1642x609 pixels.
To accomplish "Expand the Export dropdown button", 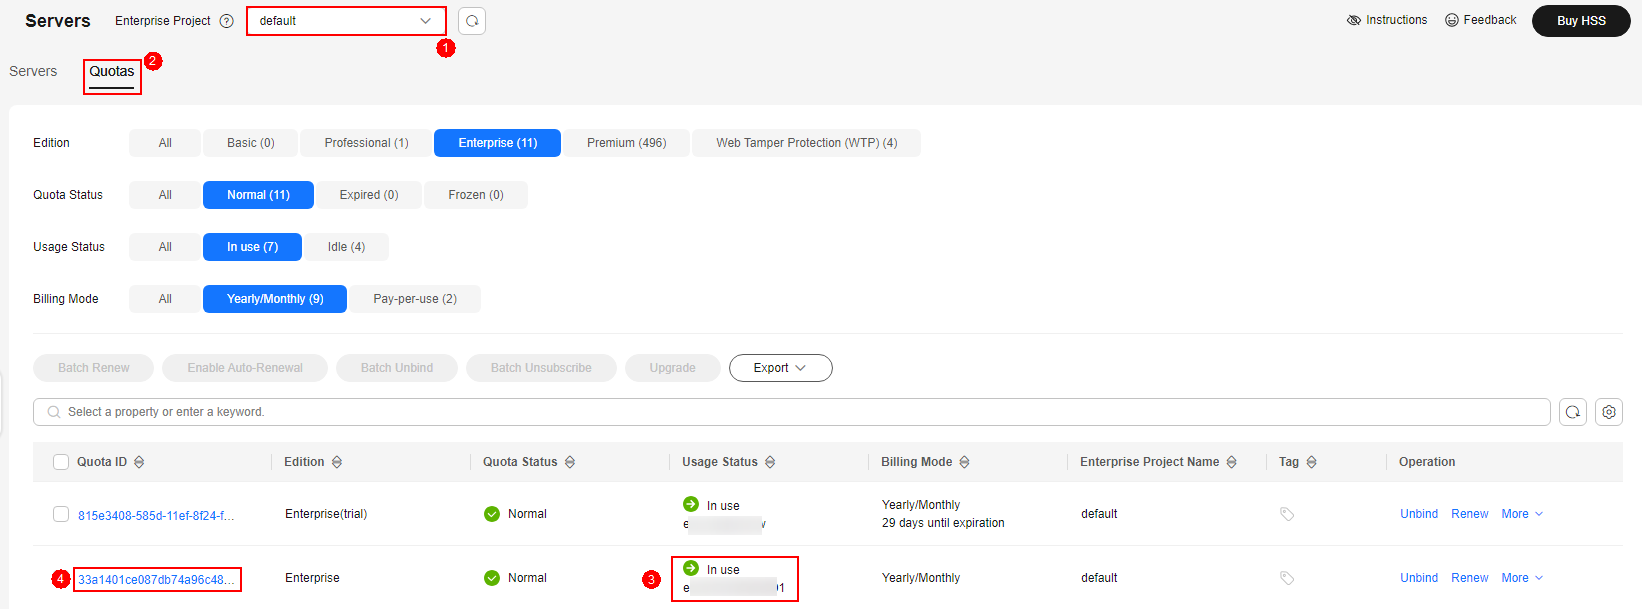I will (780, 368).
